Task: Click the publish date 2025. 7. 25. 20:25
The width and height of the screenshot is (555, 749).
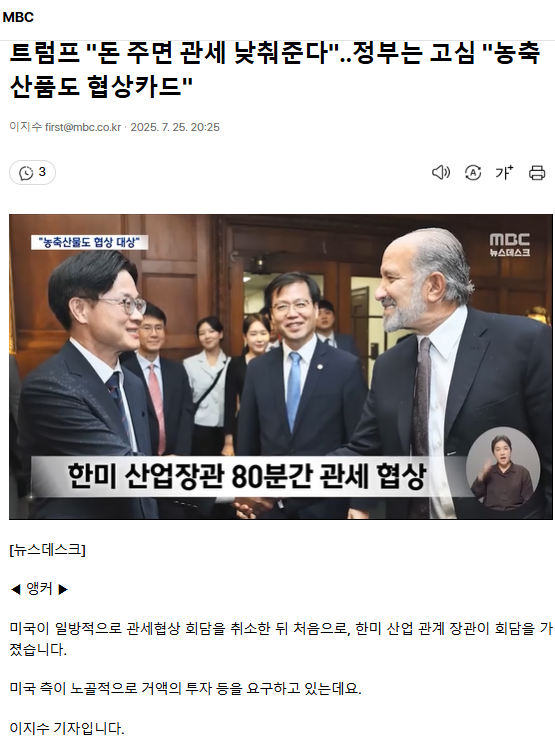Action: 175,127
